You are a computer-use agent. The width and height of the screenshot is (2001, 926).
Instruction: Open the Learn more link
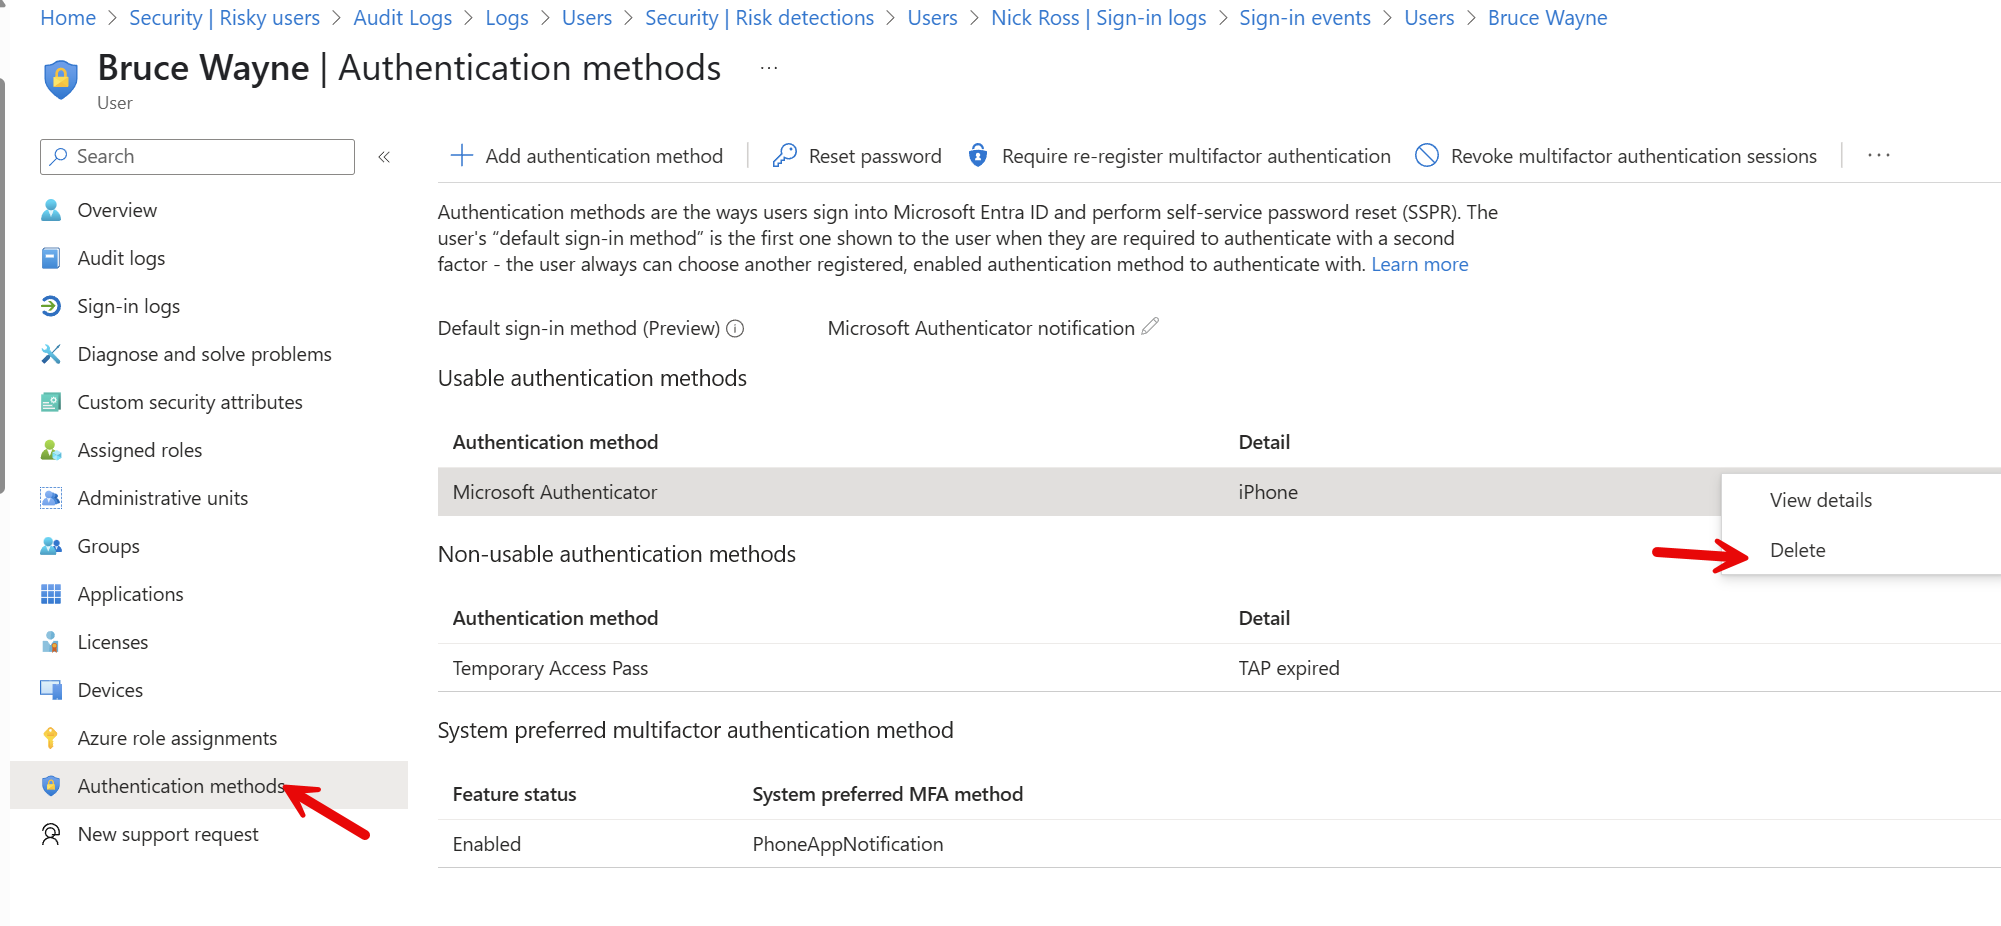click(1419, 264)
